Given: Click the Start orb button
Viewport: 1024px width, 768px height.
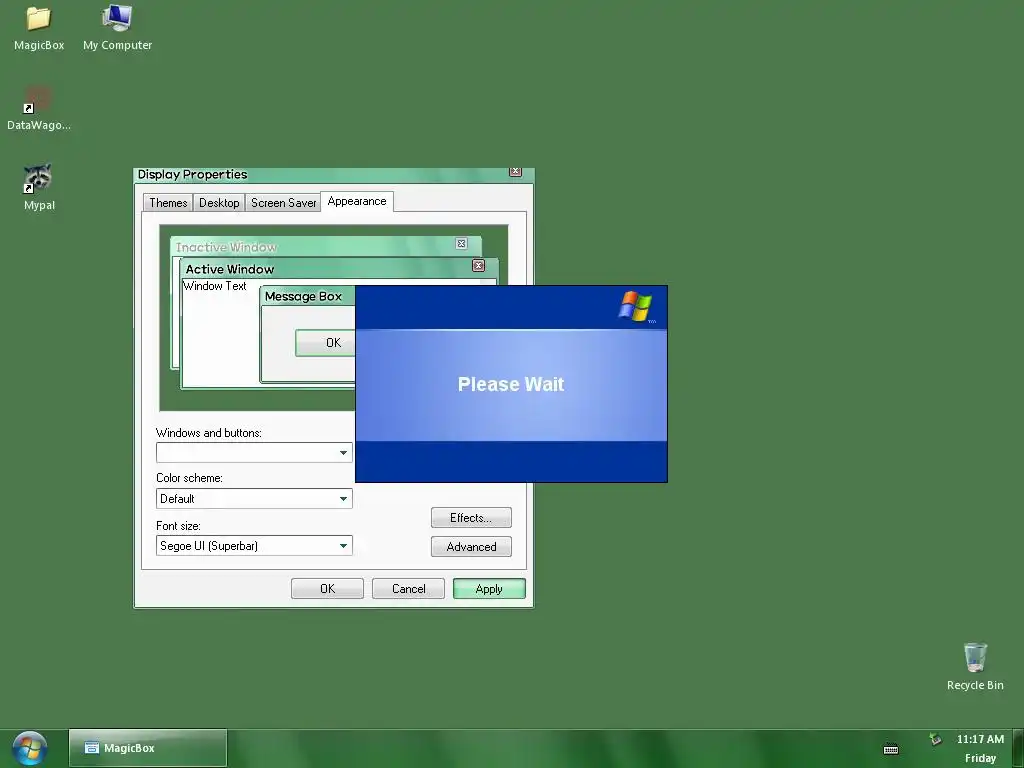Looking at the screenshot, I should 29,748.
